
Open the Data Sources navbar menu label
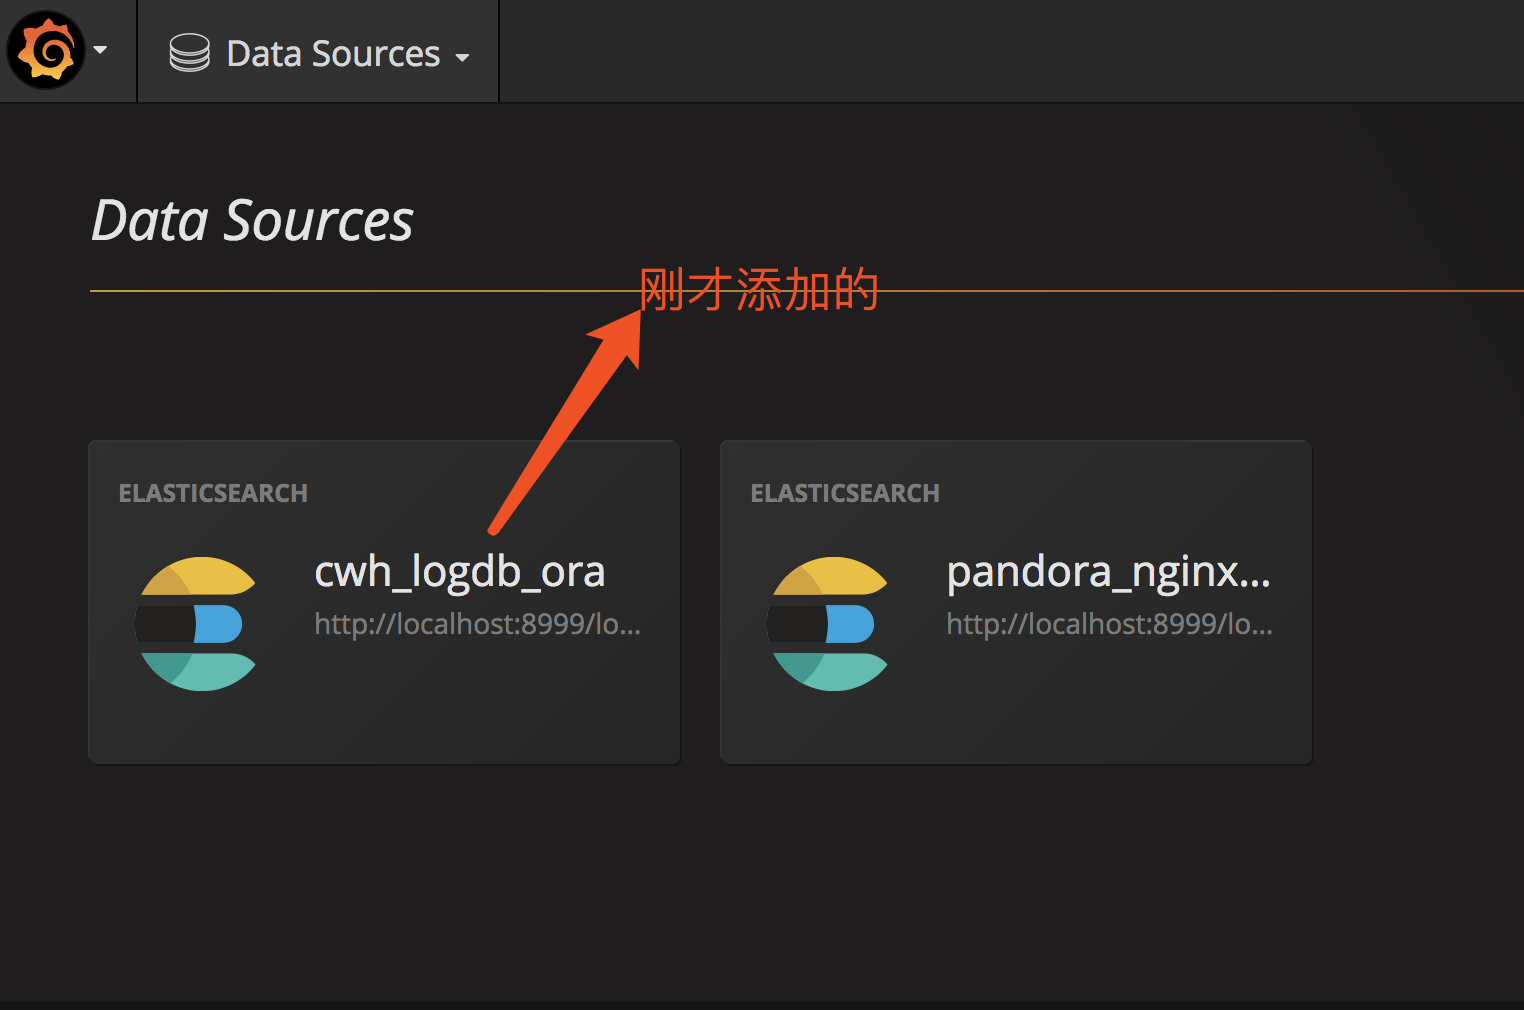[x=333, y=54]
